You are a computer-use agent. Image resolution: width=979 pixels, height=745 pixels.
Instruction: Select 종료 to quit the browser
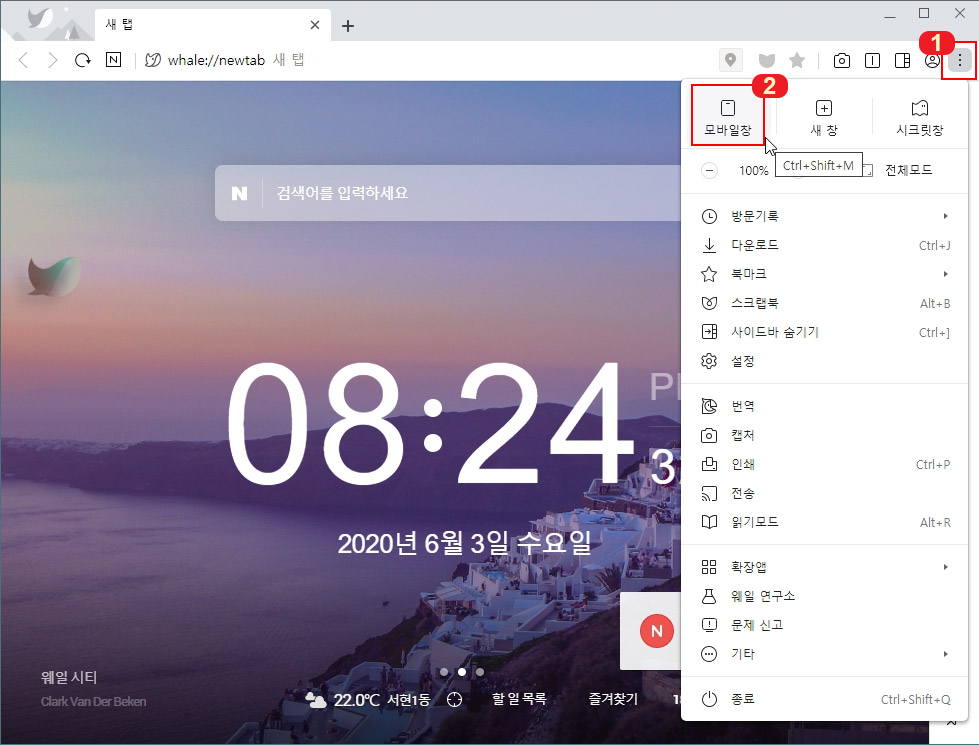(825, 699)
